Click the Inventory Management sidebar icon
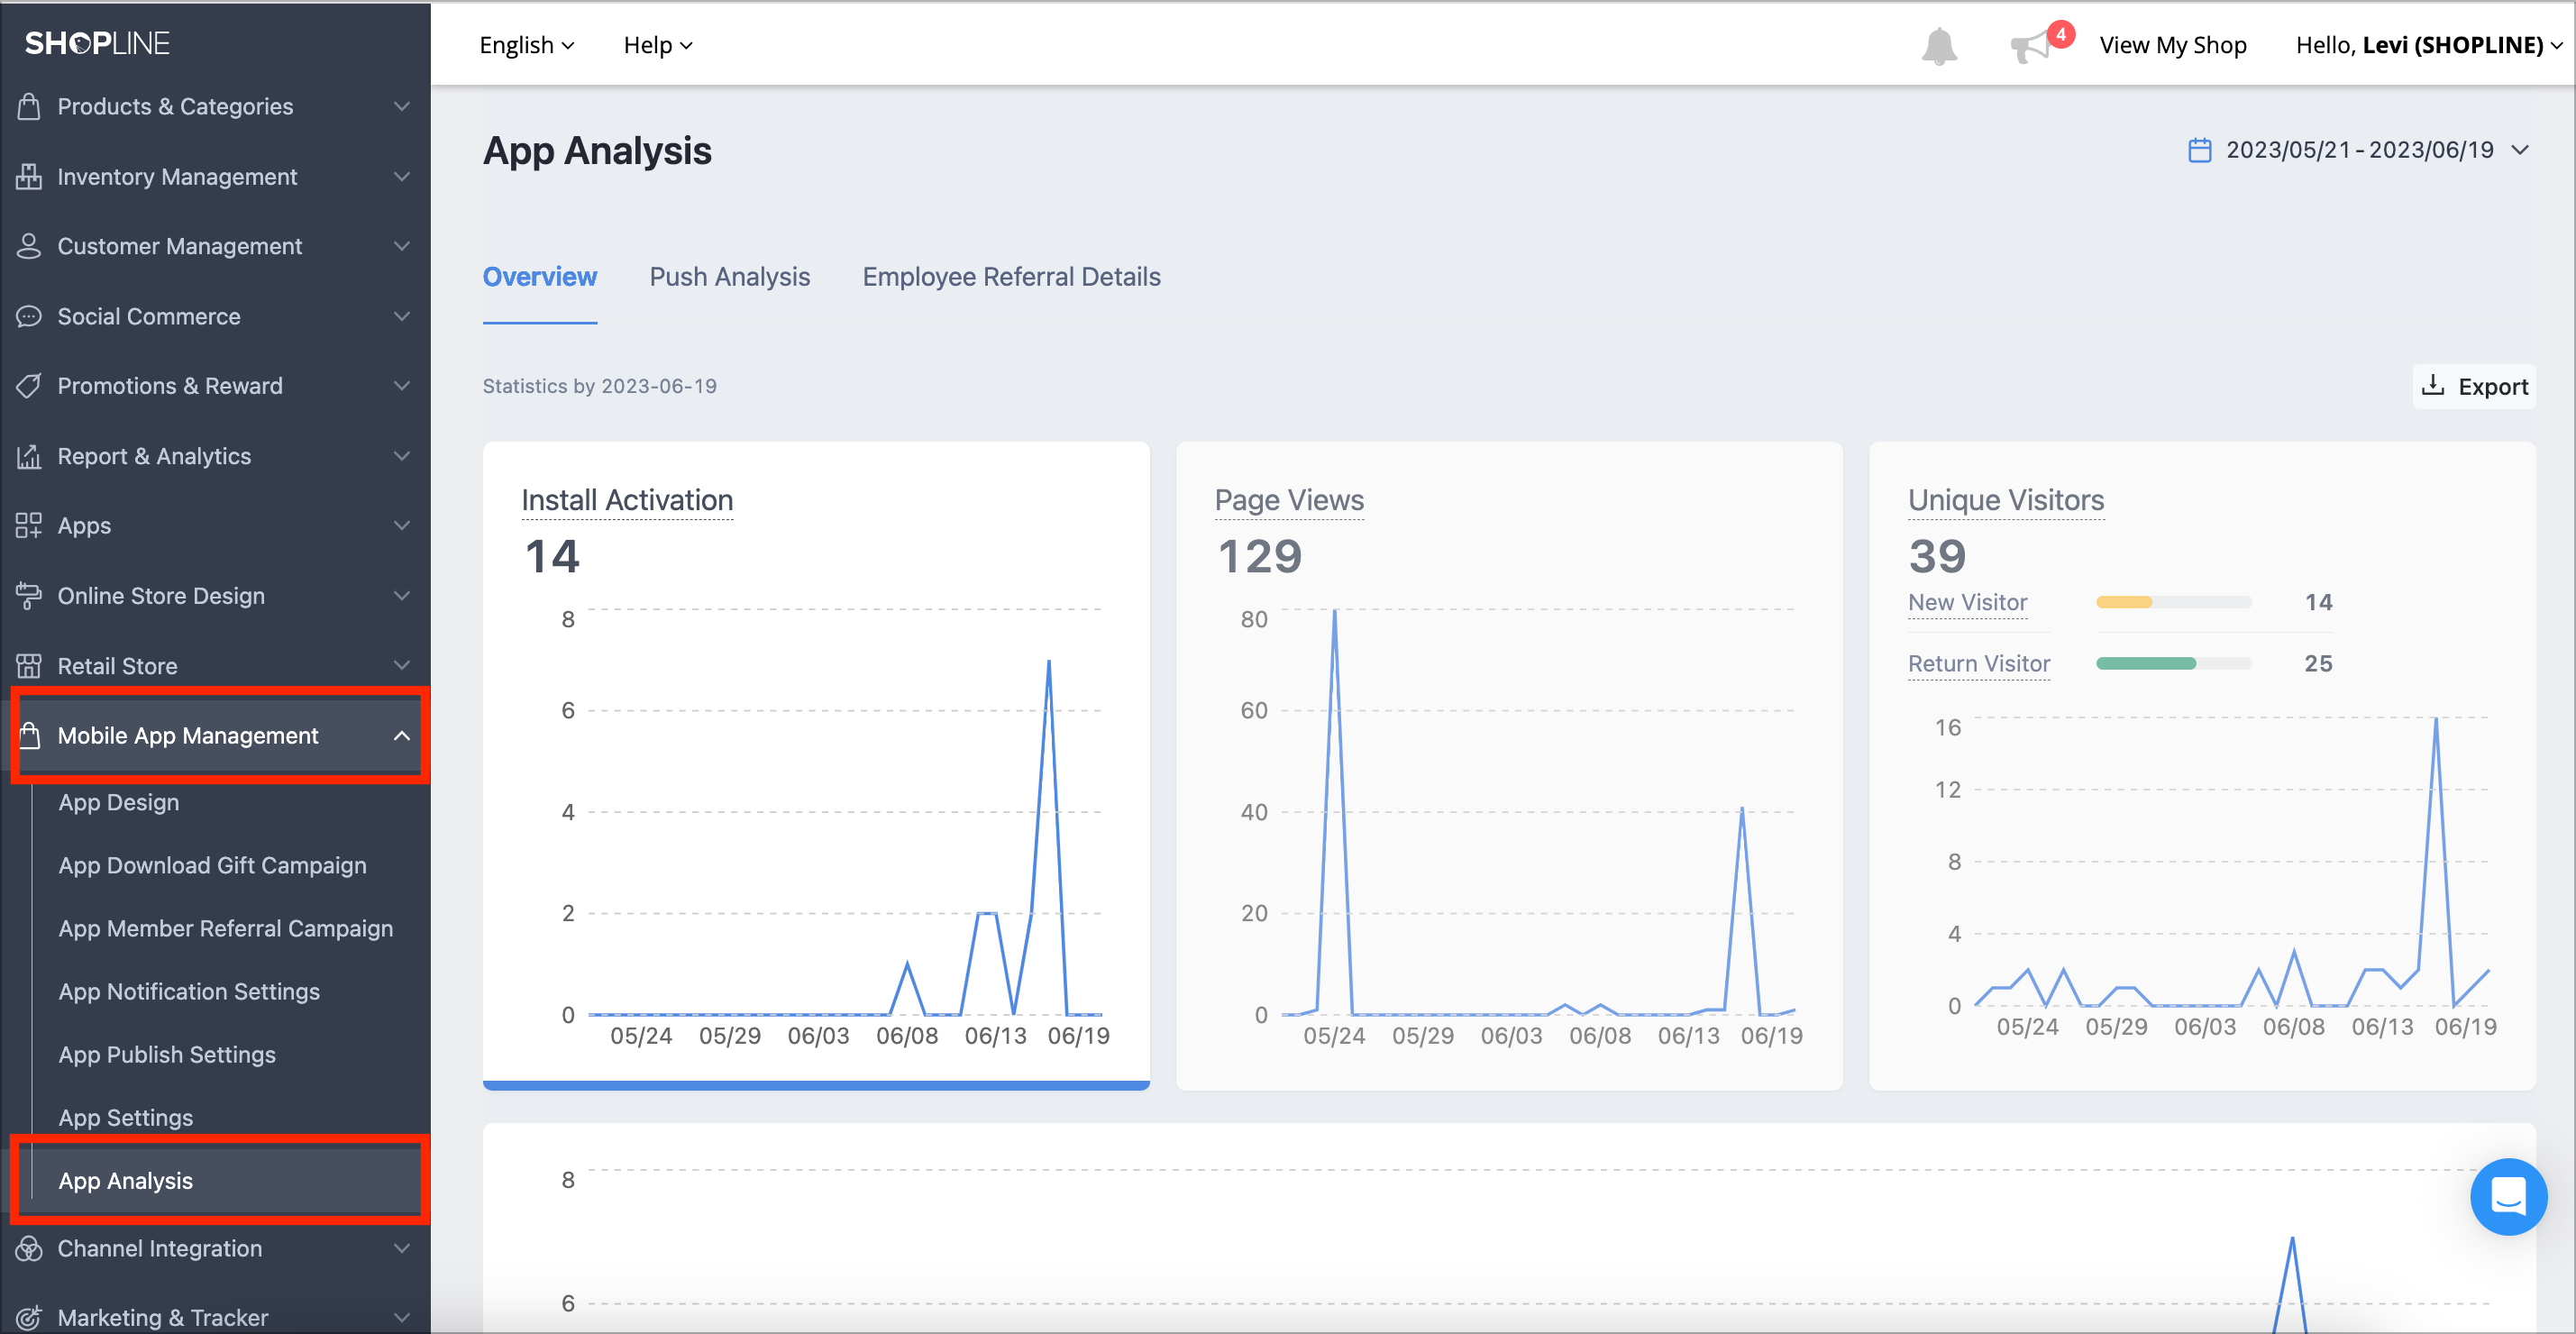The image size is (2576, 1334). coord(29,176)
